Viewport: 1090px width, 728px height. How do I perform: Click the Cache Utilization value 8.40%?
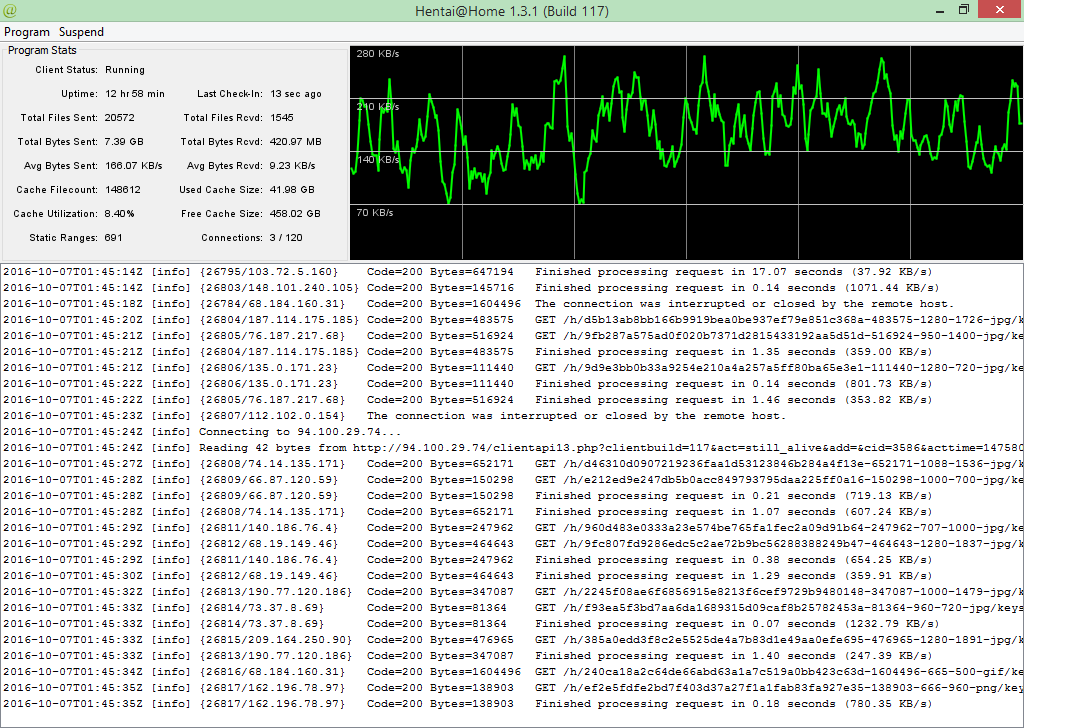[x=120, y=214]
